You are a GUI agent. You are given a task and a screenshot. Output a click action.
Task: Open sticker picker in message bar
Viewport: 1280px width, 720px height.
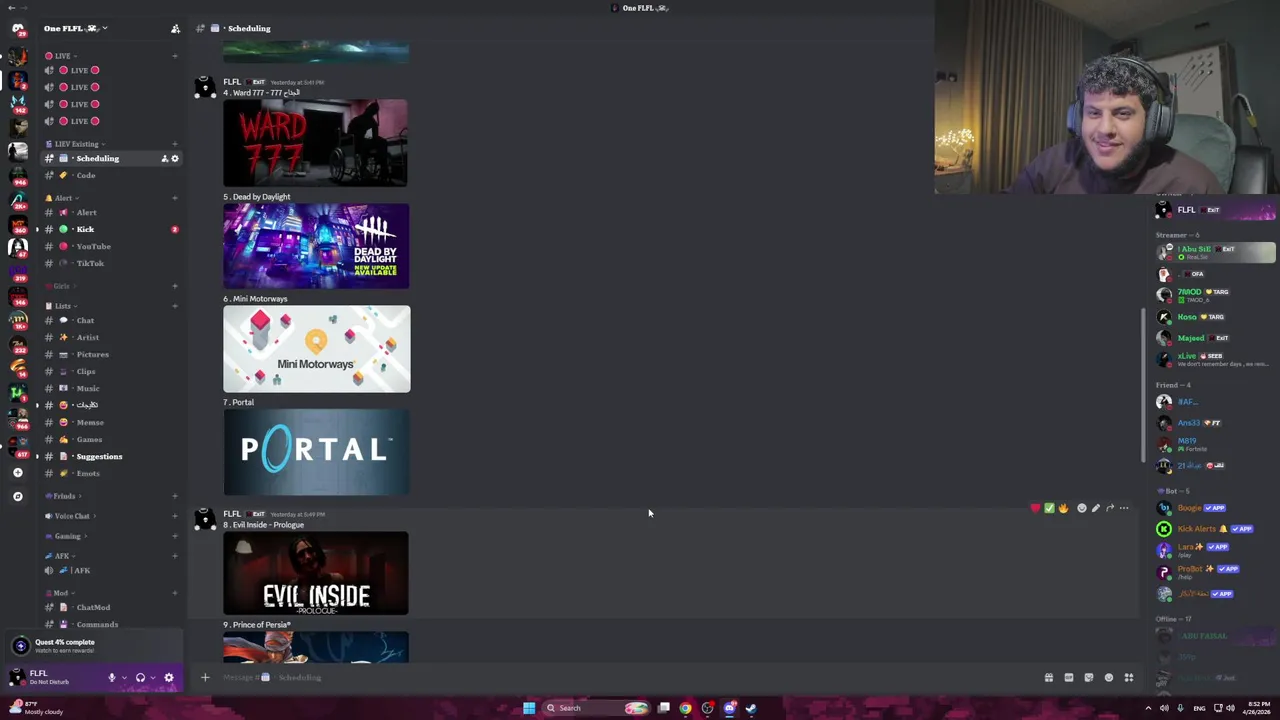pos(1089,677)
